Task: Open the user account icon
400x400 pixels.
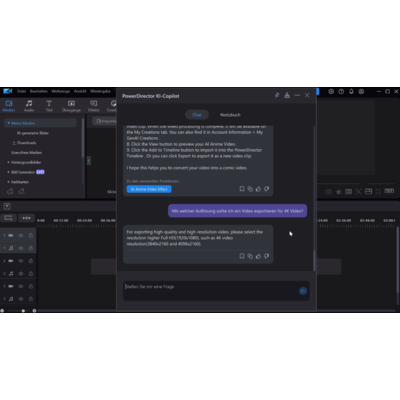Action: pos(361,91)
